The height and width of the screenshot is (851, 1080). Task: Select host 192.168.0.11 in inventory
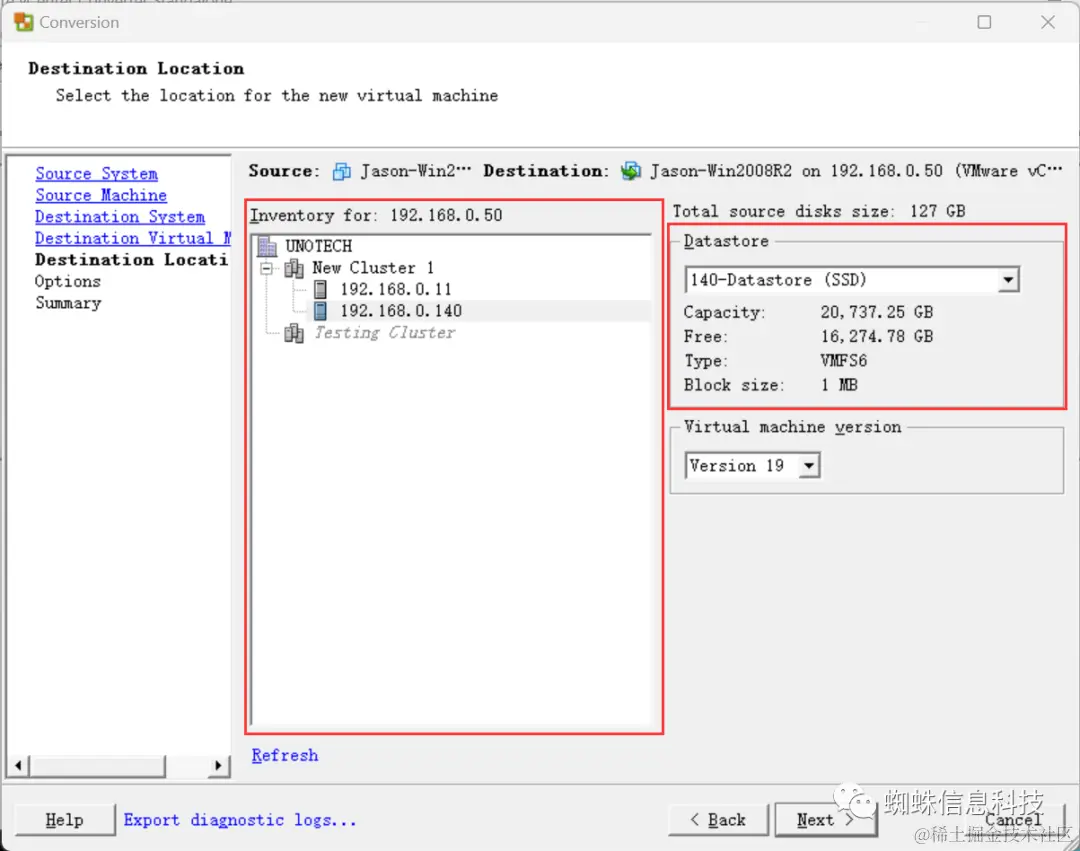[x=395, y=289]
